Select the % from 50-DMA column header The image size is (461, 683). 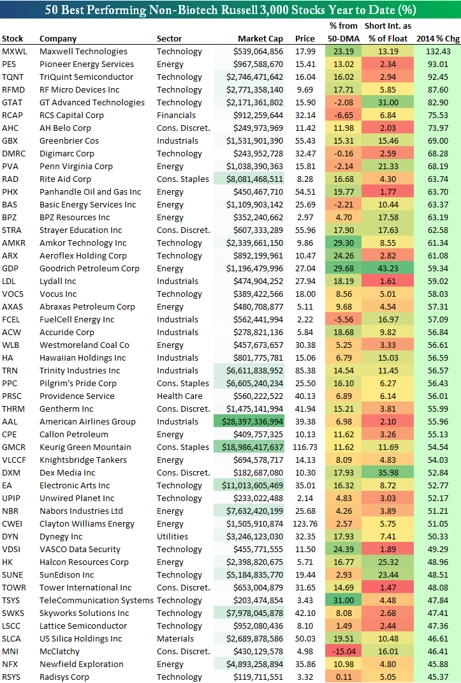(x=343, y=32)
